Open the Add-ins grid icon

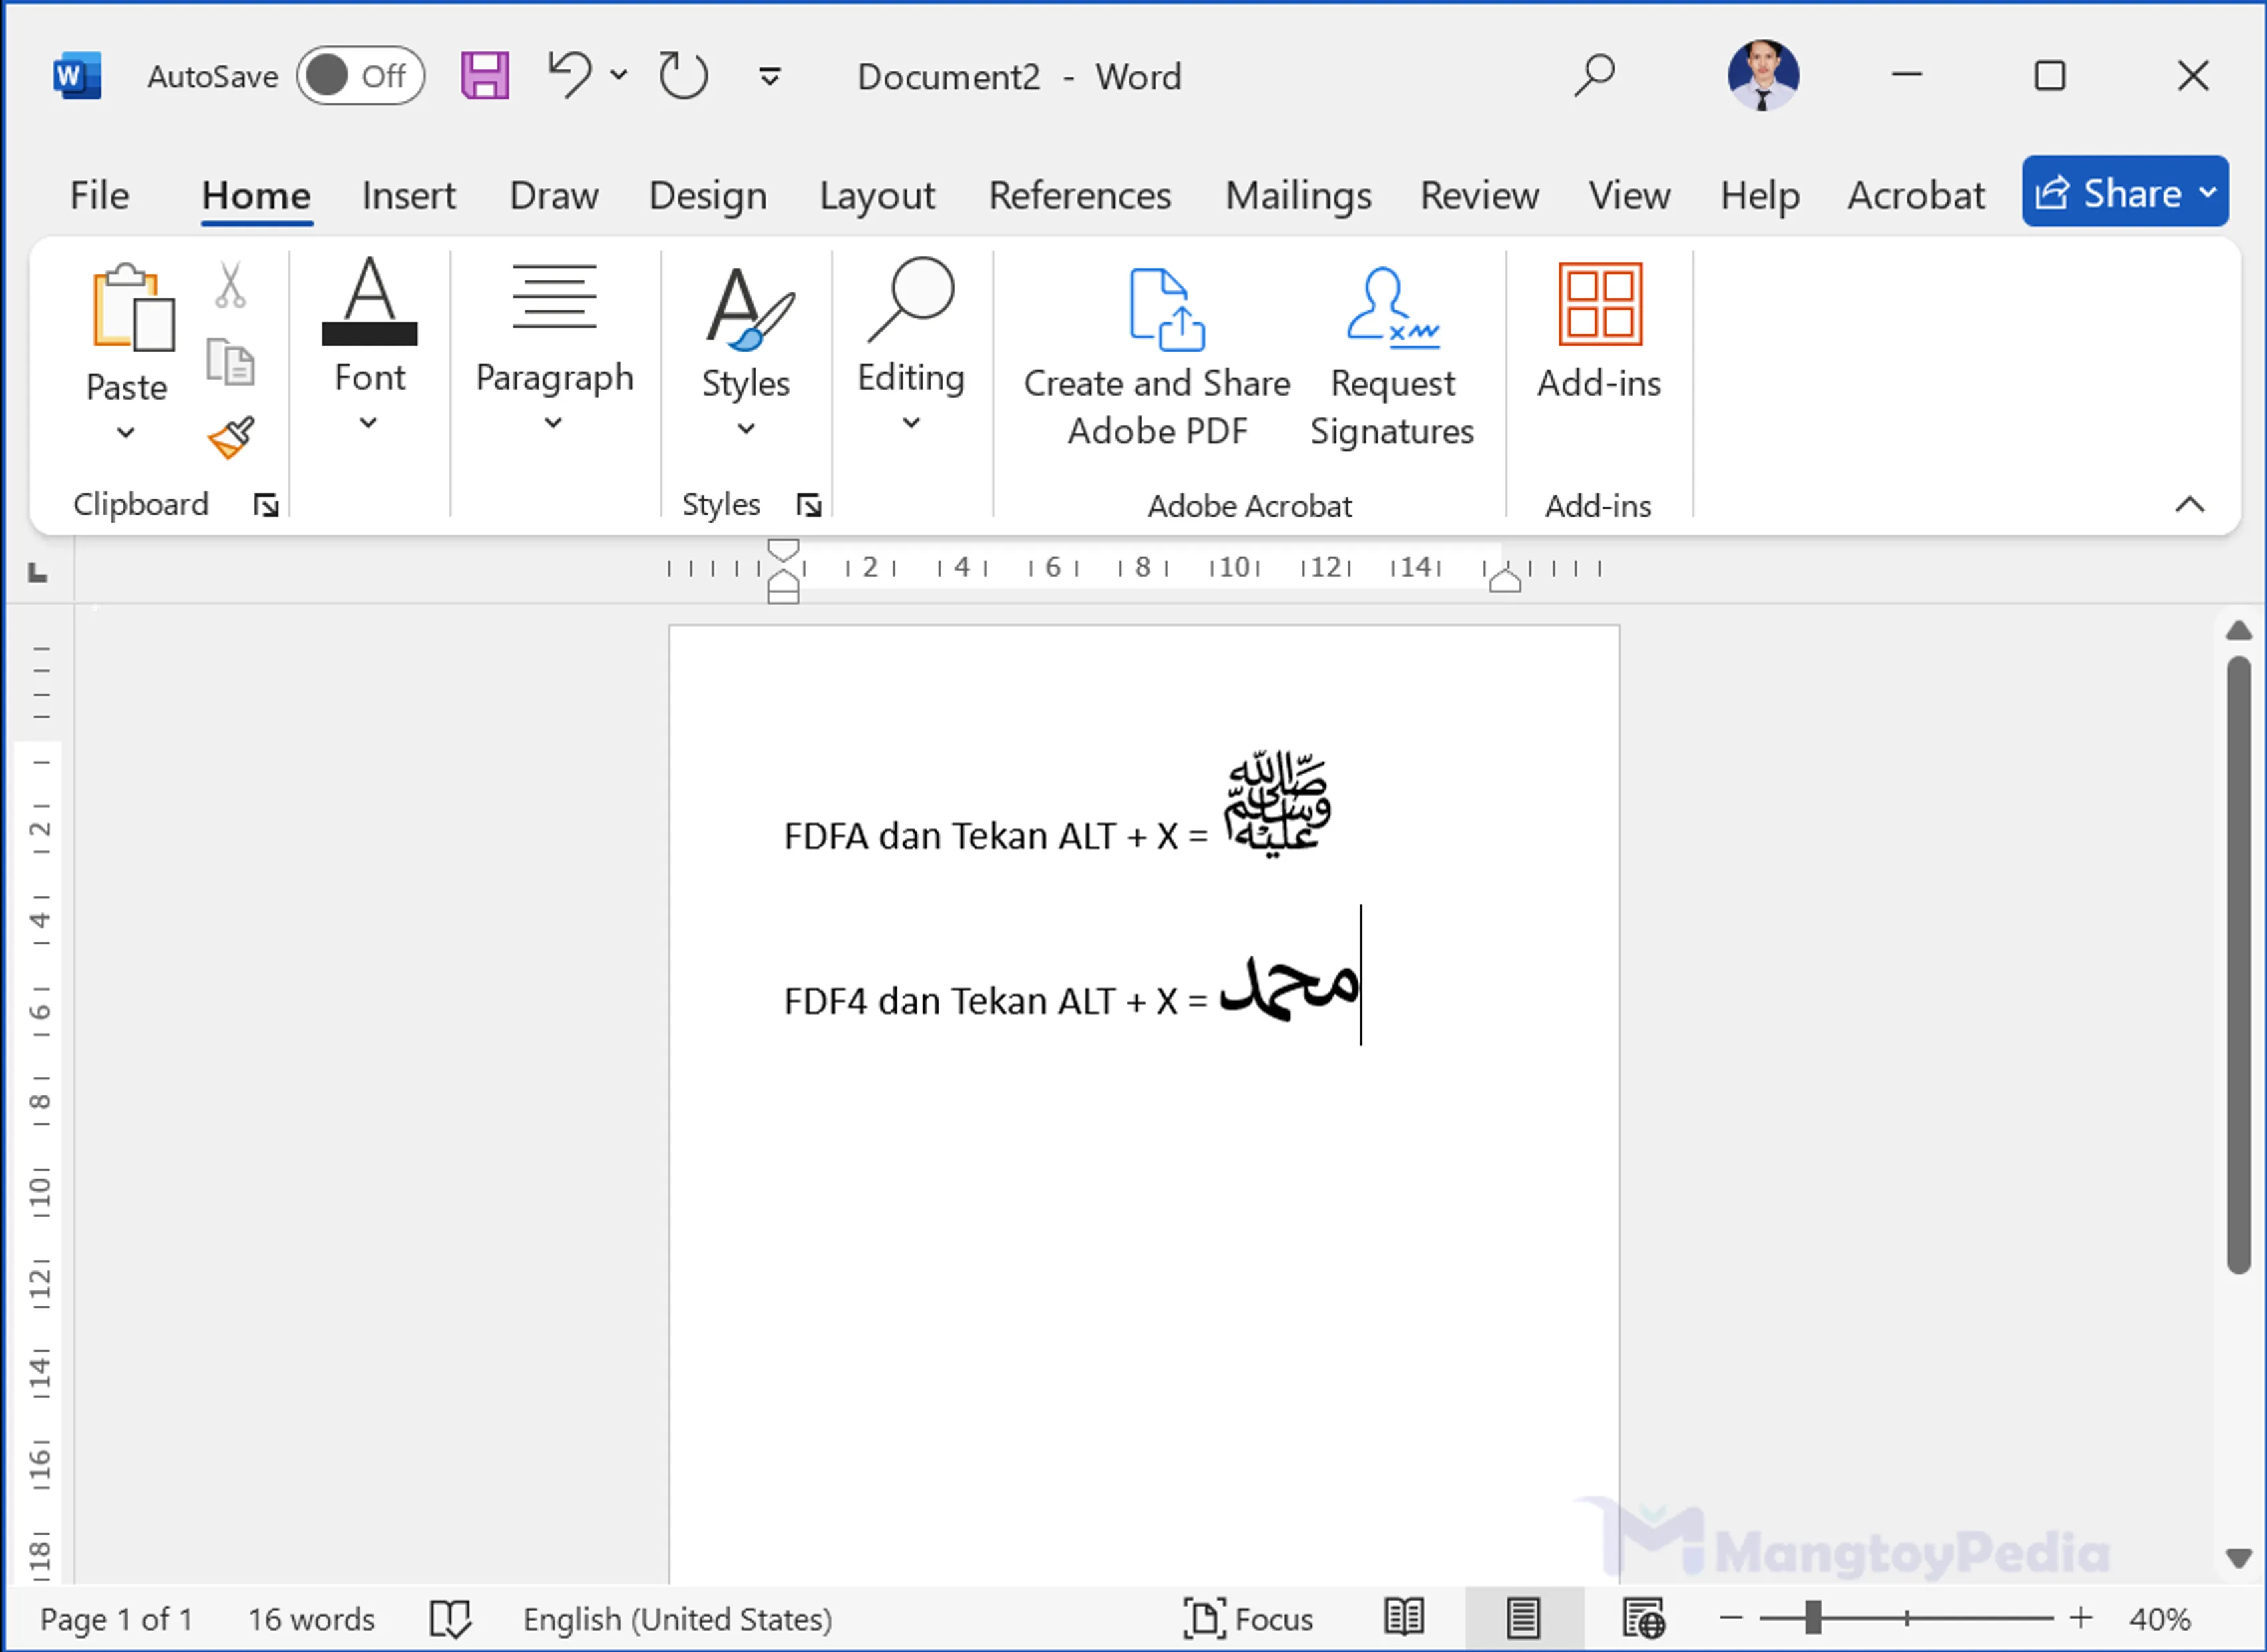(1599, 304)
